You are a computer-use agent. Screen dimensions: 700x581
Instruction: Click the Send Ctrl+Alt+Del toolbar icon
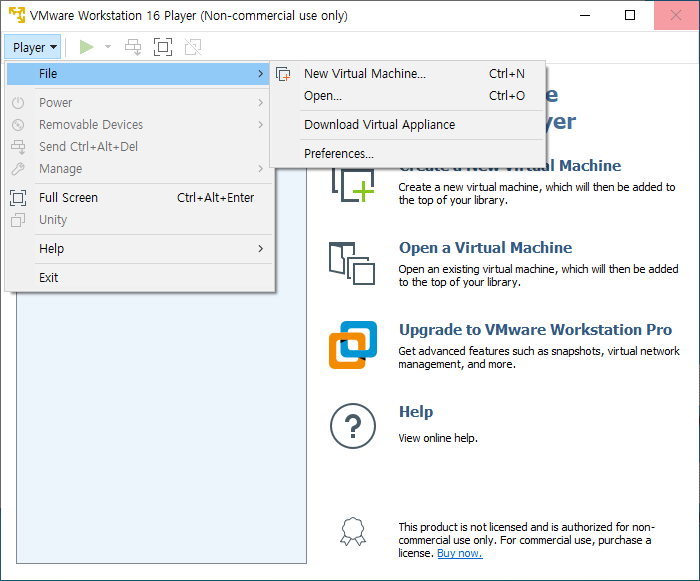(x=133, y=47)
